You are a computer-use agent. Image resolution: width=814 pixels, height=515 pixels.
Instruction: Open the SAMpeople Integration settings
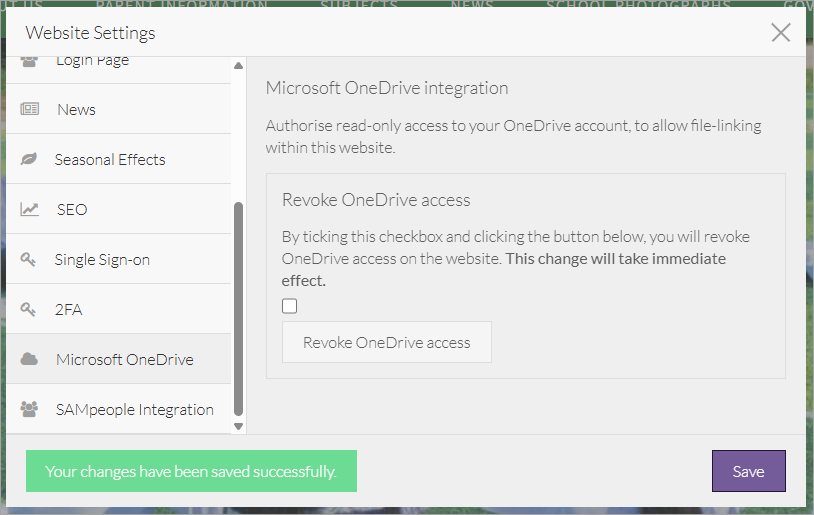point(135,409)
